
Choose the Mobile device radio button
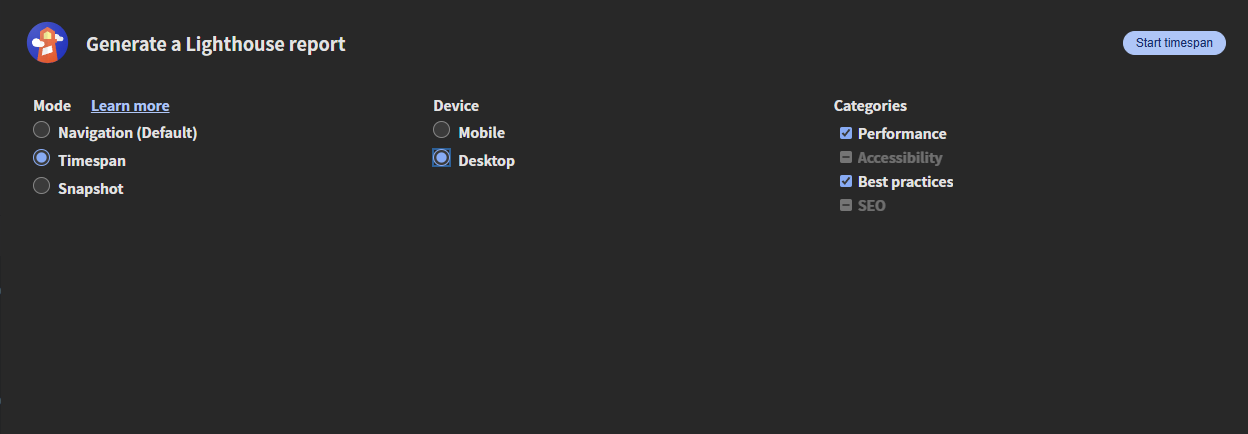[x=441, y=130]
